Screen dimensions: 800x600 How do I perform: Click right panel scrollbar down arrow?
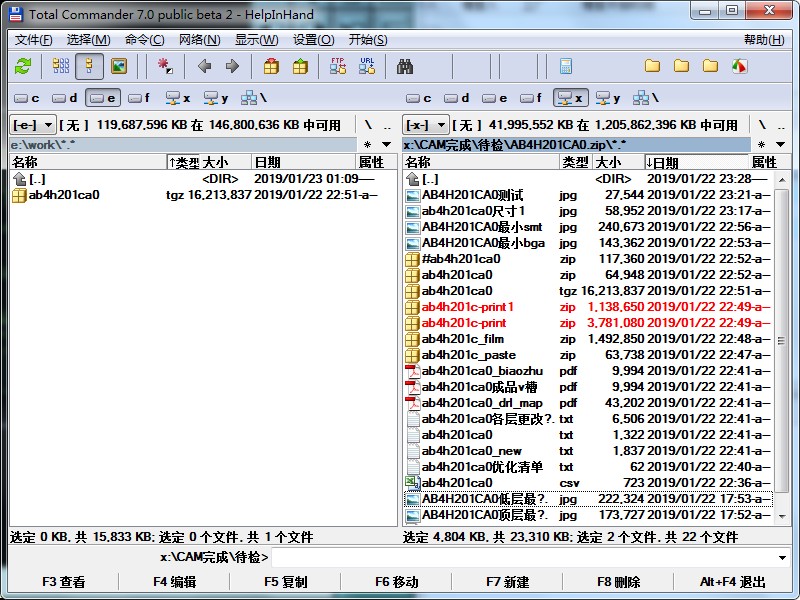782,517
